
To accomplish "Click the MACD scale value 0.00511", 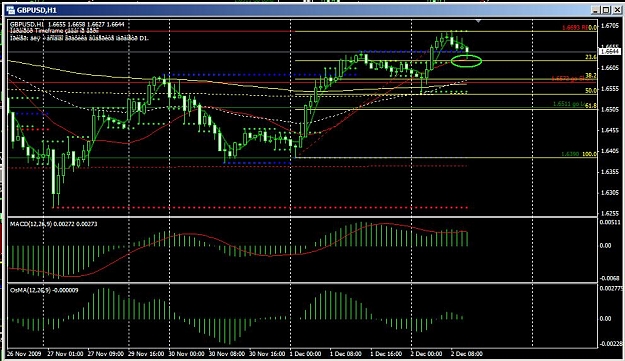I will (610, 222).
